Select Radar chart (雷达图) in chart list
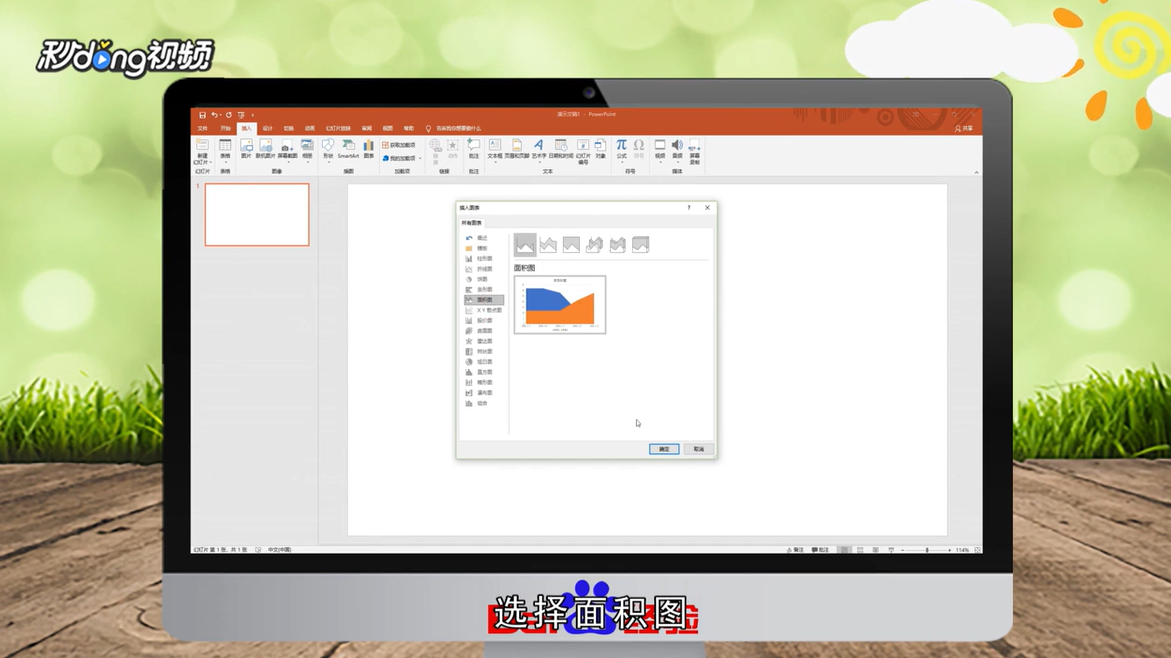Viewport: 1171px width, 658px height. coord(479,341)
